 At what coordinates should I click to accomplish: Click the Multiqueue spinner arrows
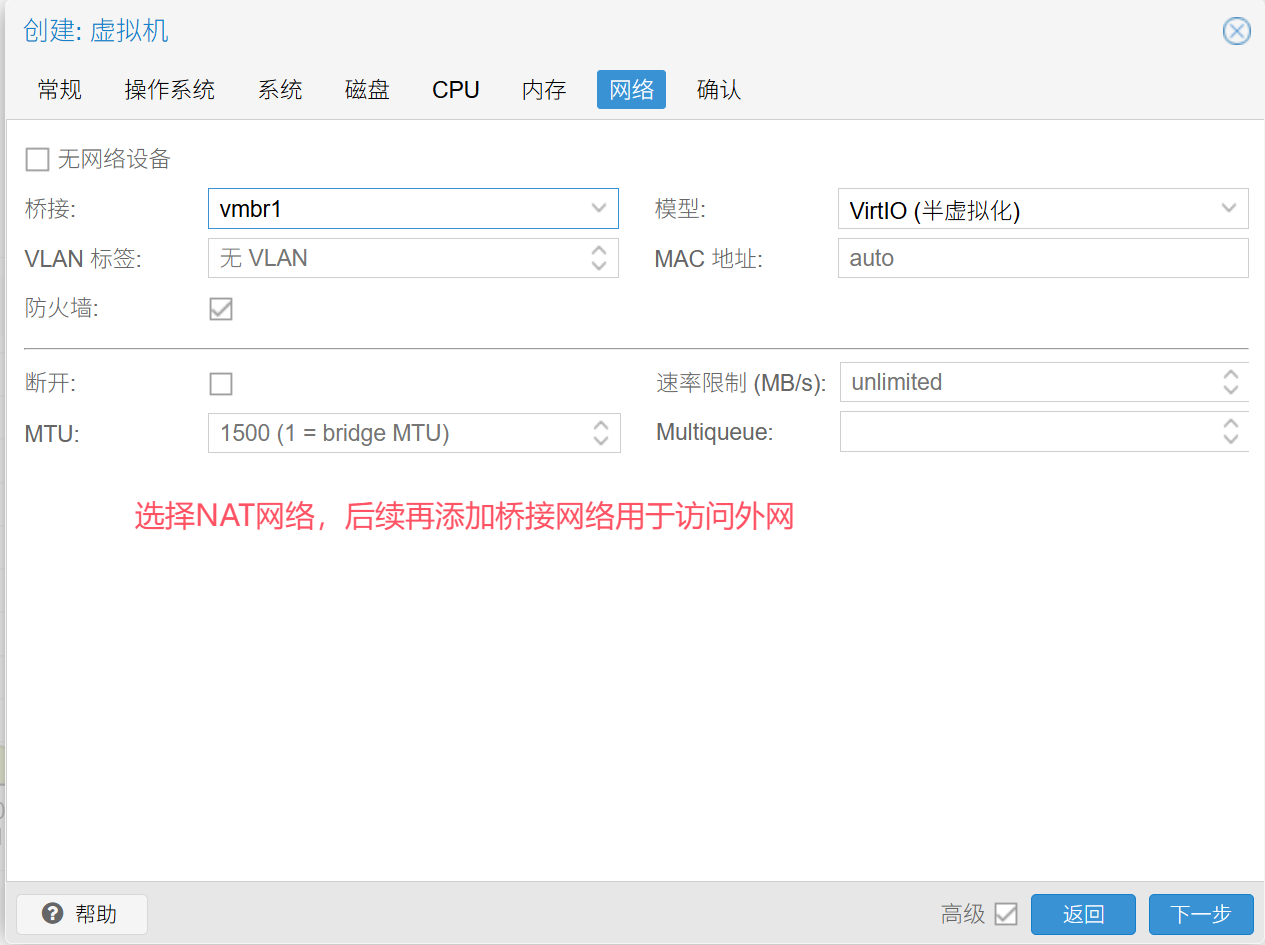click(x=1230, y=432)
